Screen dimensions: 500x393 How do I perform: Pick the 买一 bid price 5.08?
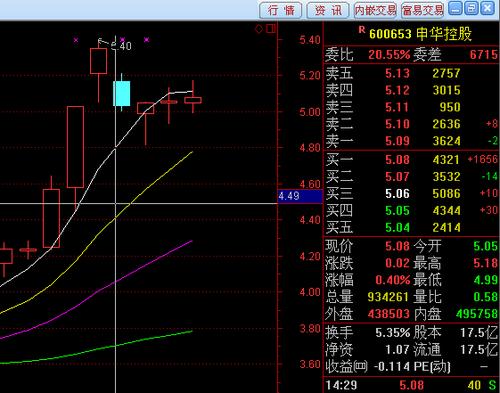click(397, 160)
